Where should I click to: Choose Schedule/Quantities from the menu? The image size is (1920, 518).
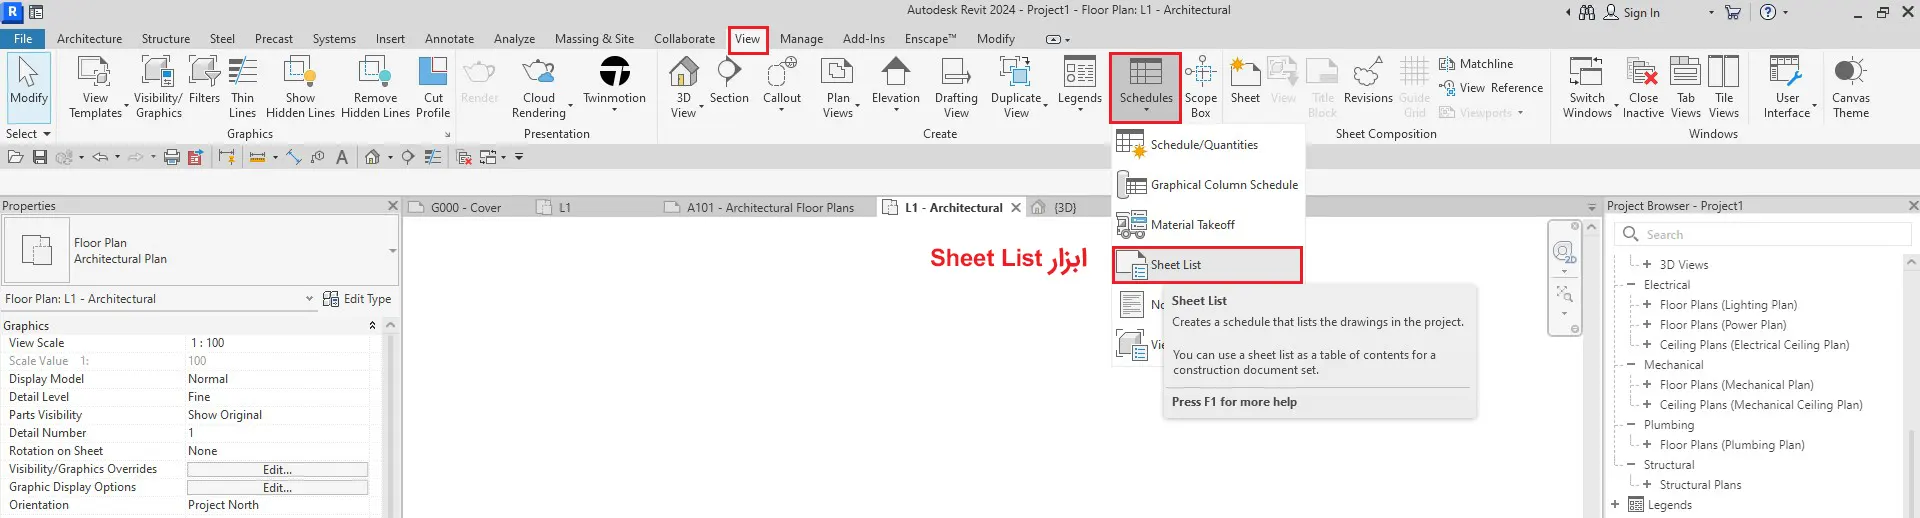1208,145
